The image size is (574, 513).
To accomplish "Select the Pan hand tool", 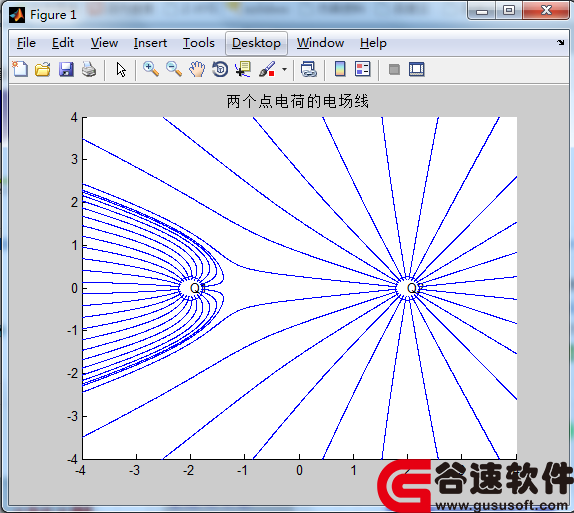I will tap(197, 69).
